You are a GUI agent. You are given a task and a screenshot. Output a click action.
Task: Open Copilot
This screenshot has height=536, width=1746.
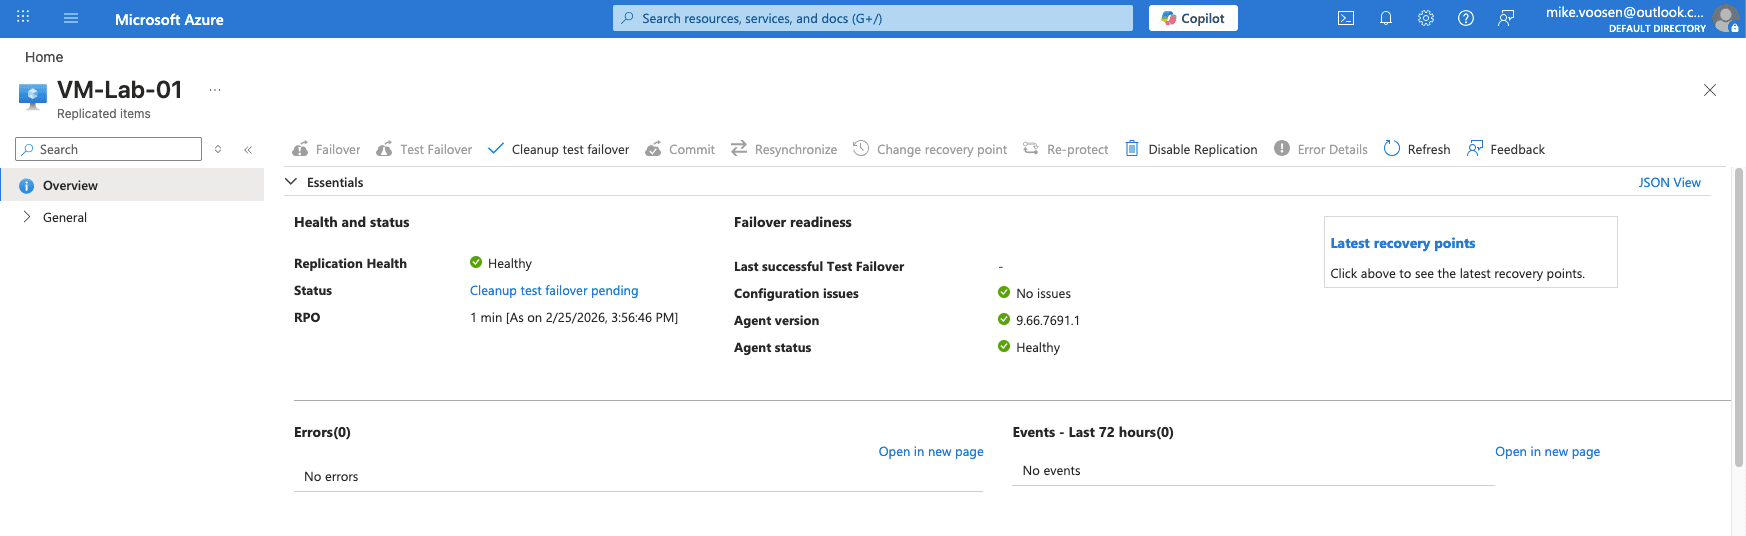coord(1193,18)
